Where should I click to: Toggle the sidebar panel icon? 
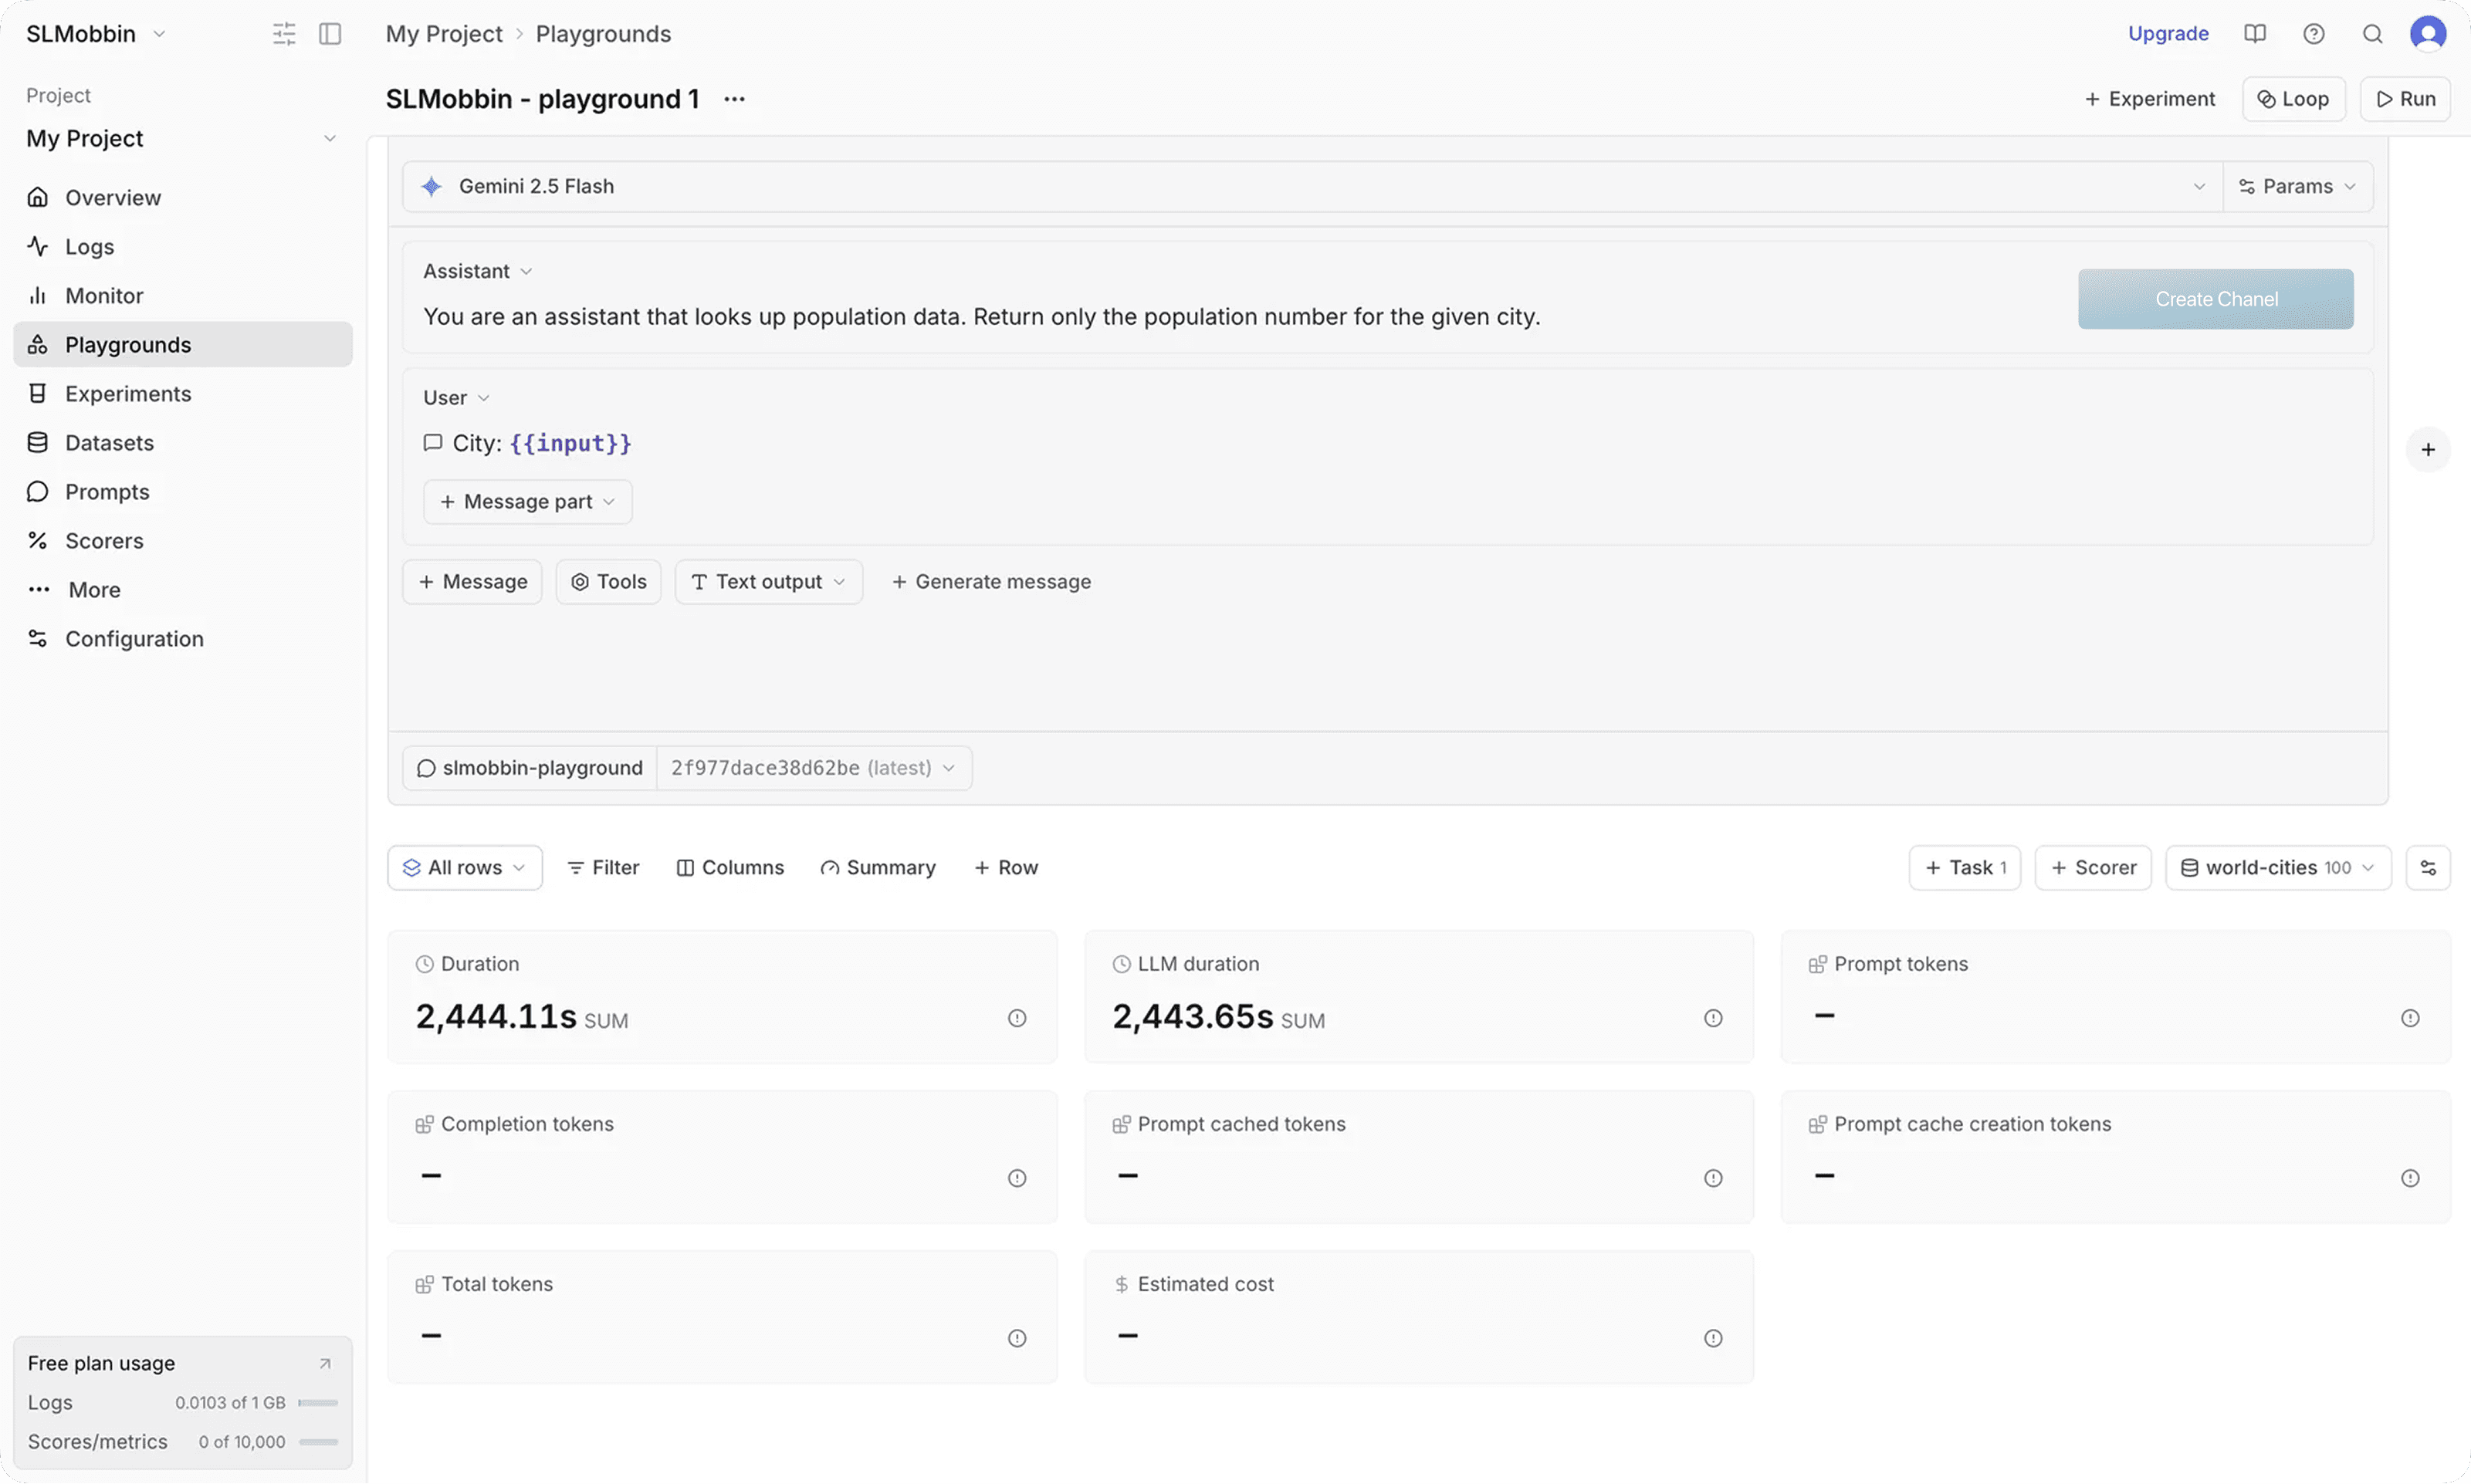tap(330, 34)
